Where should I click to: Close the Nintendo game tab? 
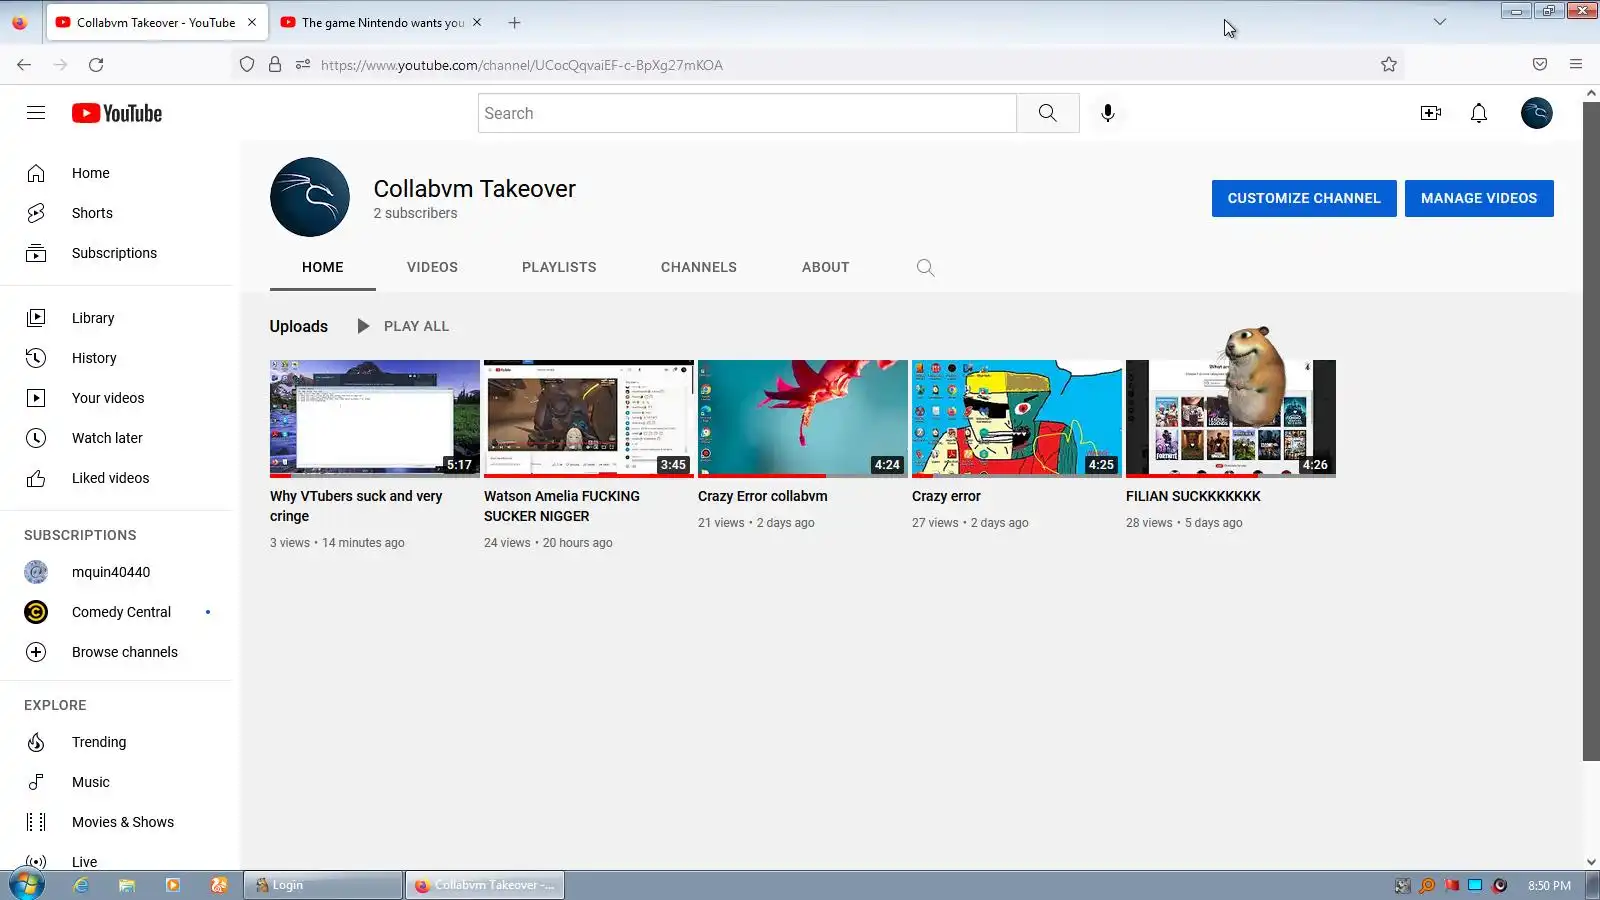[477, 22]
